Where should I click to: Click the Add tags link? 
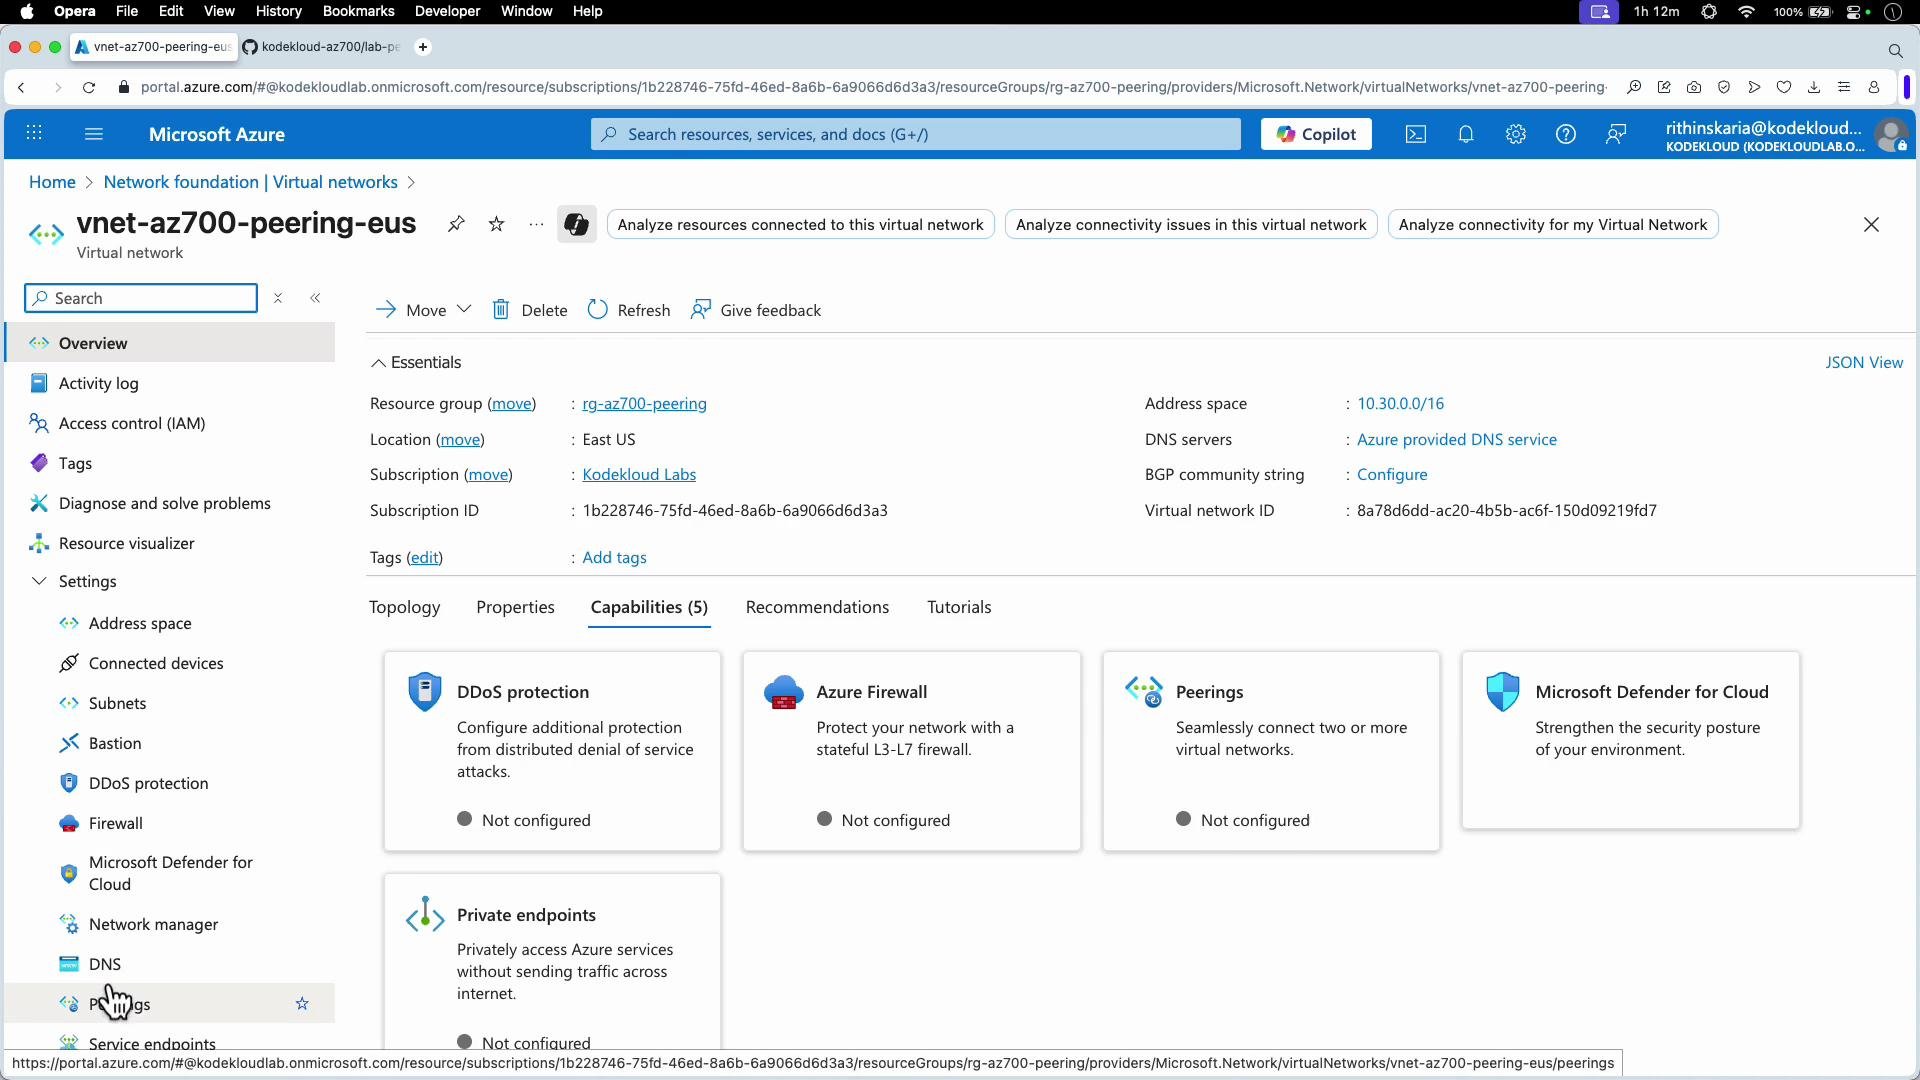click(x=614, y=558)
